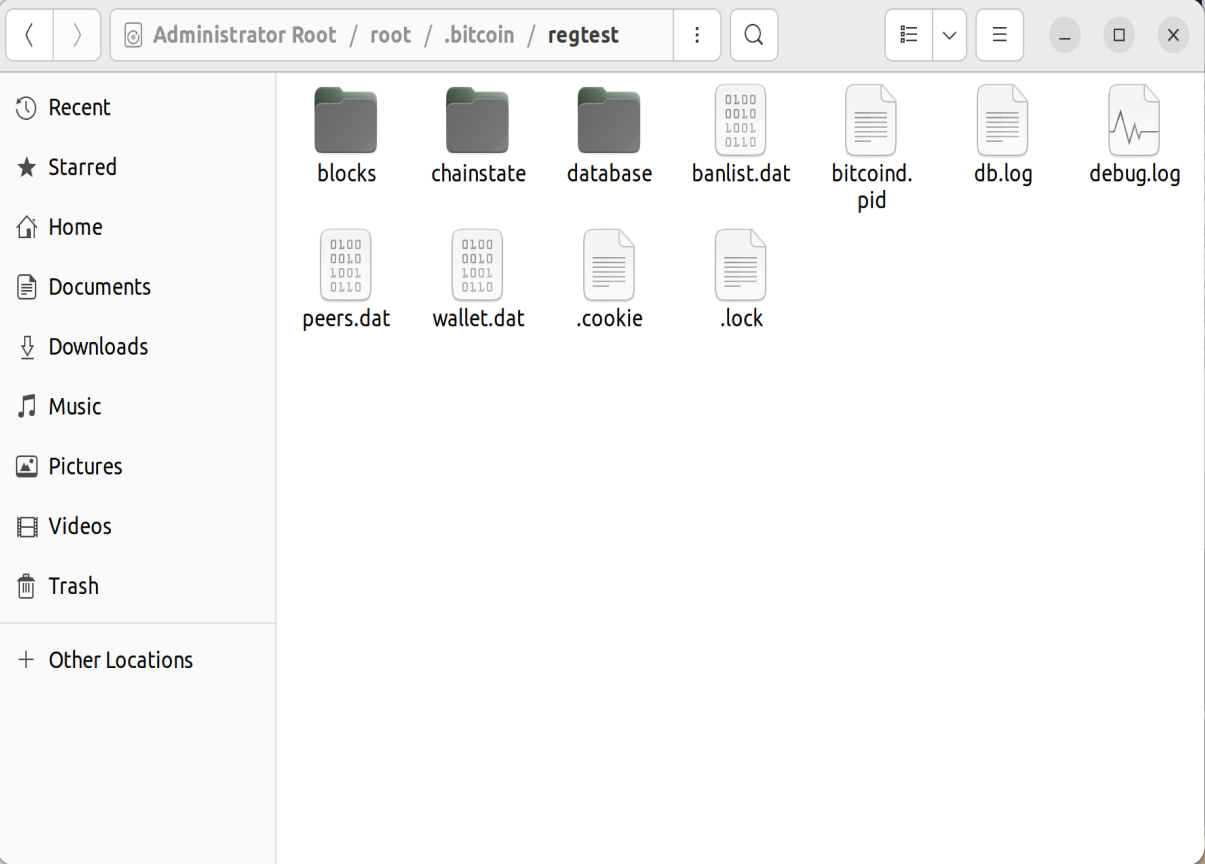Screen dimensions: 1205x864
Task: Open the blocks folder
Action: click(x=346, y=122)
